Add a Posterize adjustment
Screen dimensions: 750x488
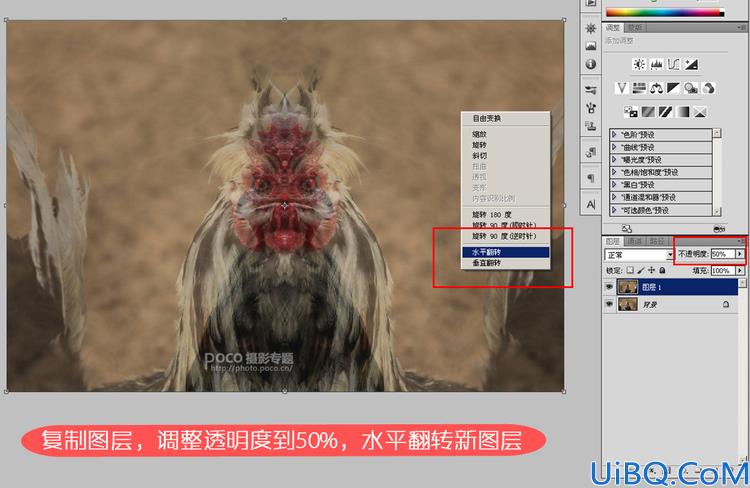point(648,112)
